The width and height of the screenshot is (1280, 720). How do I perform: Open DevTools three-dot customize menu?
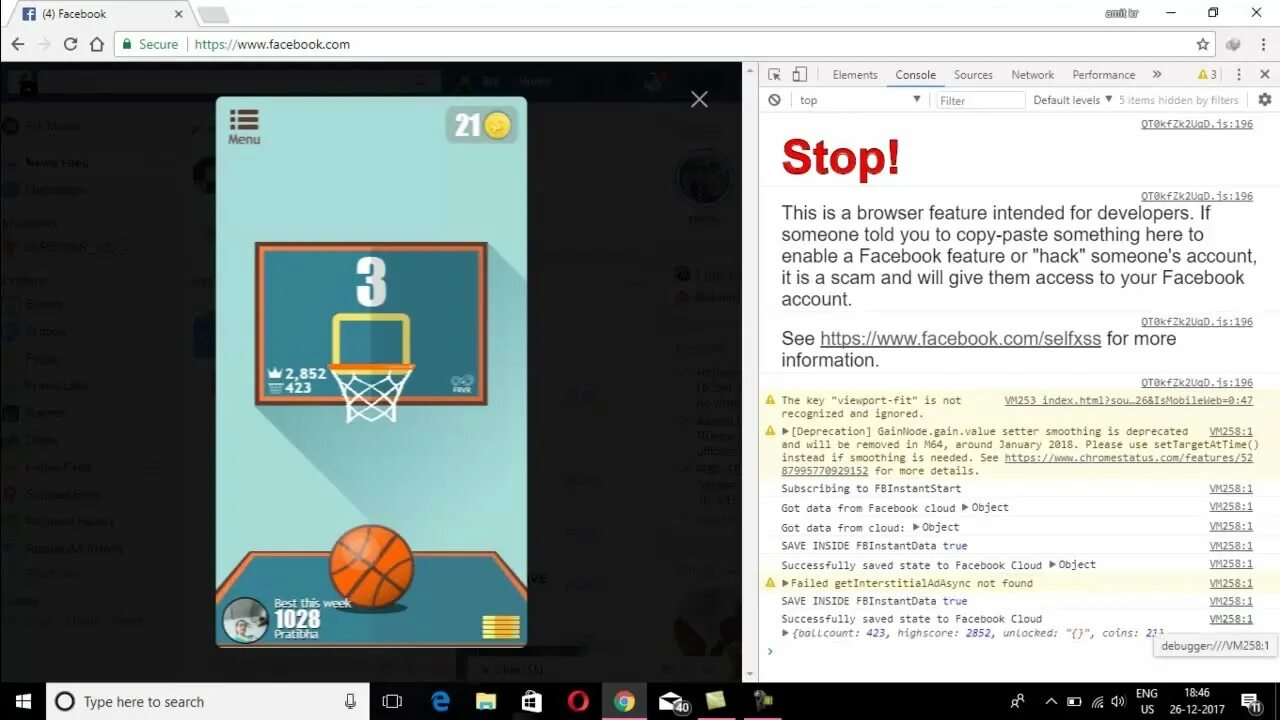[x=1239, y=75]
